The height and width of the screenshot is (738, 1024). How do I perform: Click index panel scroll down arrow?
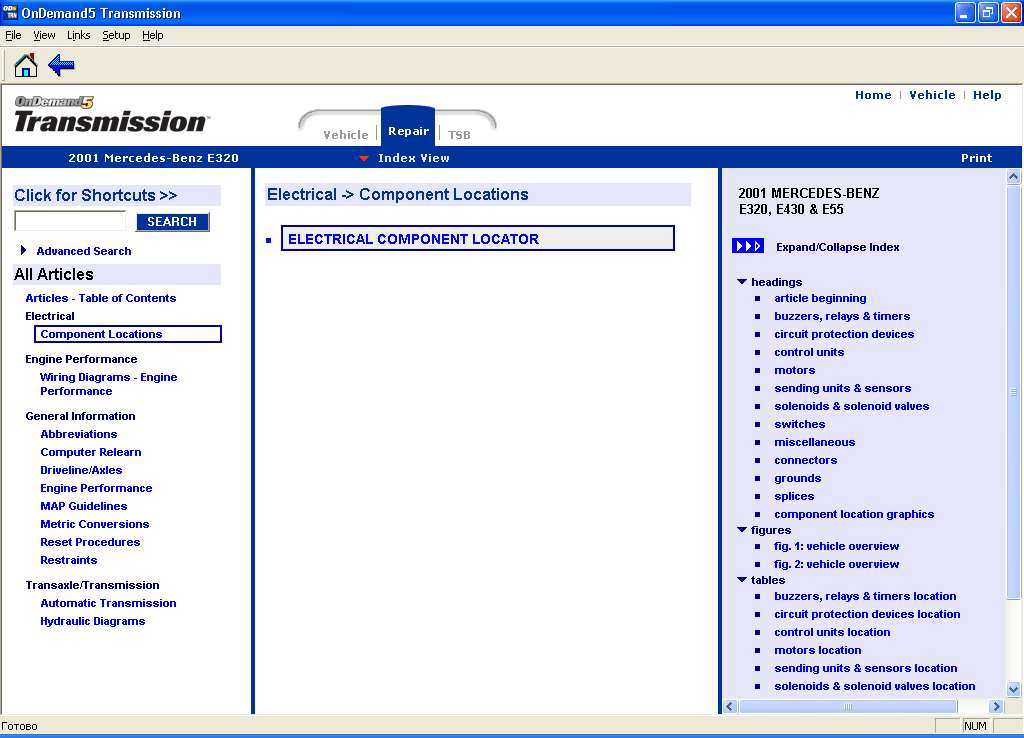[1013, 688]
